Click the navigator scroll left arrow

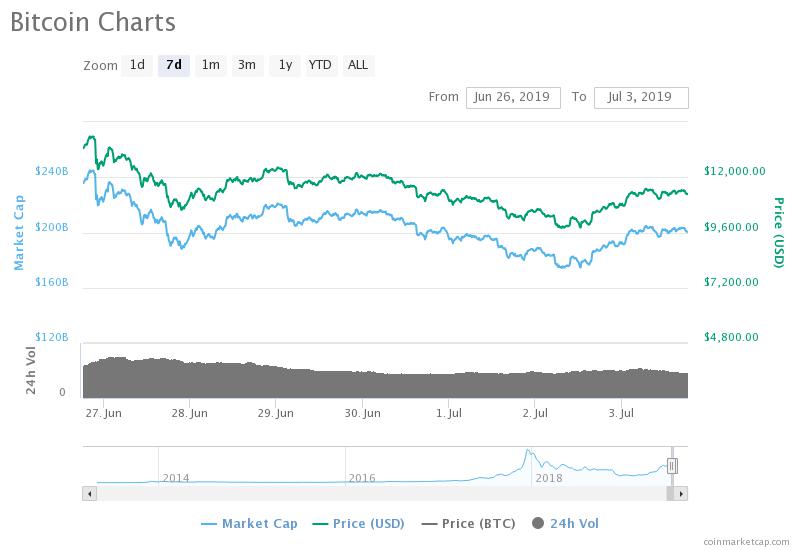point(90,493)
